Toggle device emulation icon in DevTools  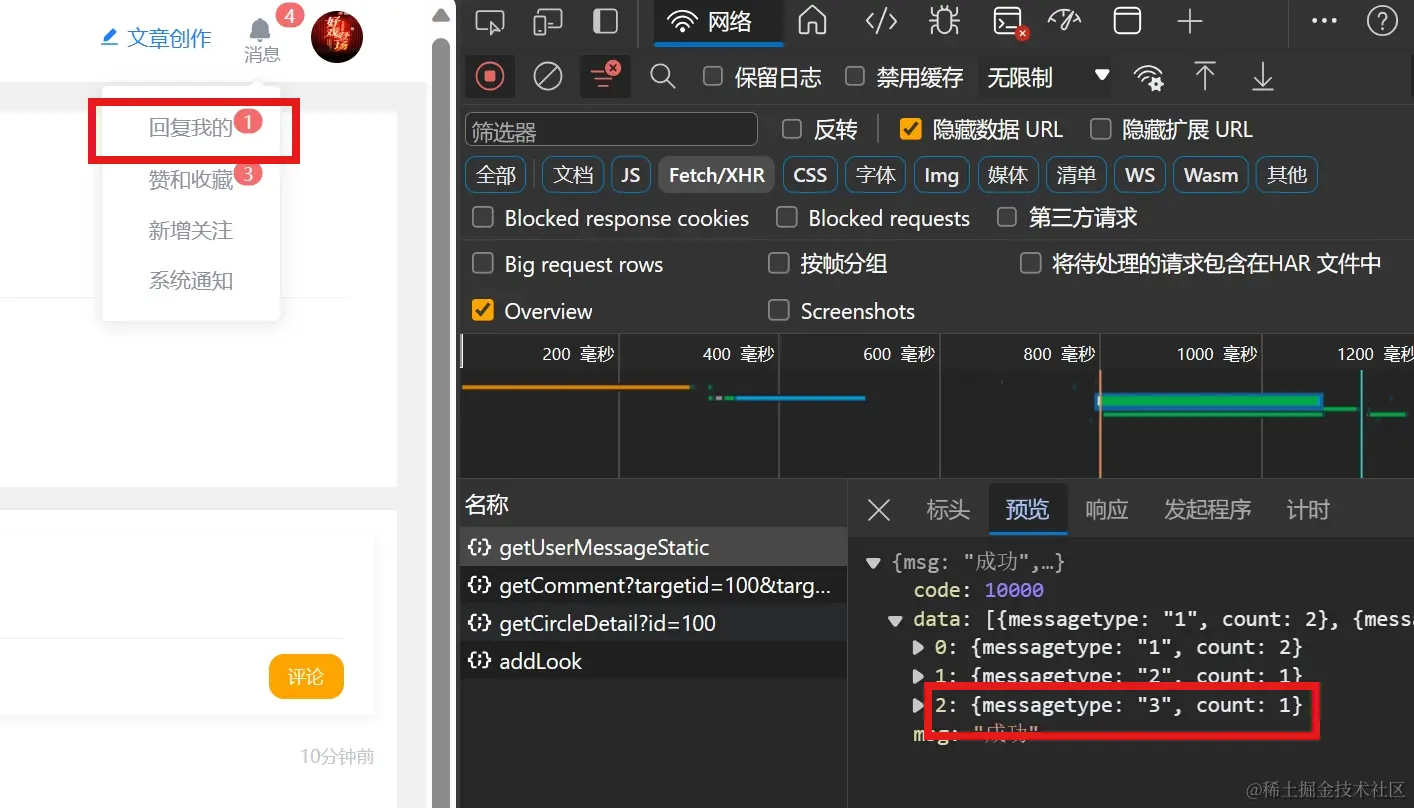(547, 21)
